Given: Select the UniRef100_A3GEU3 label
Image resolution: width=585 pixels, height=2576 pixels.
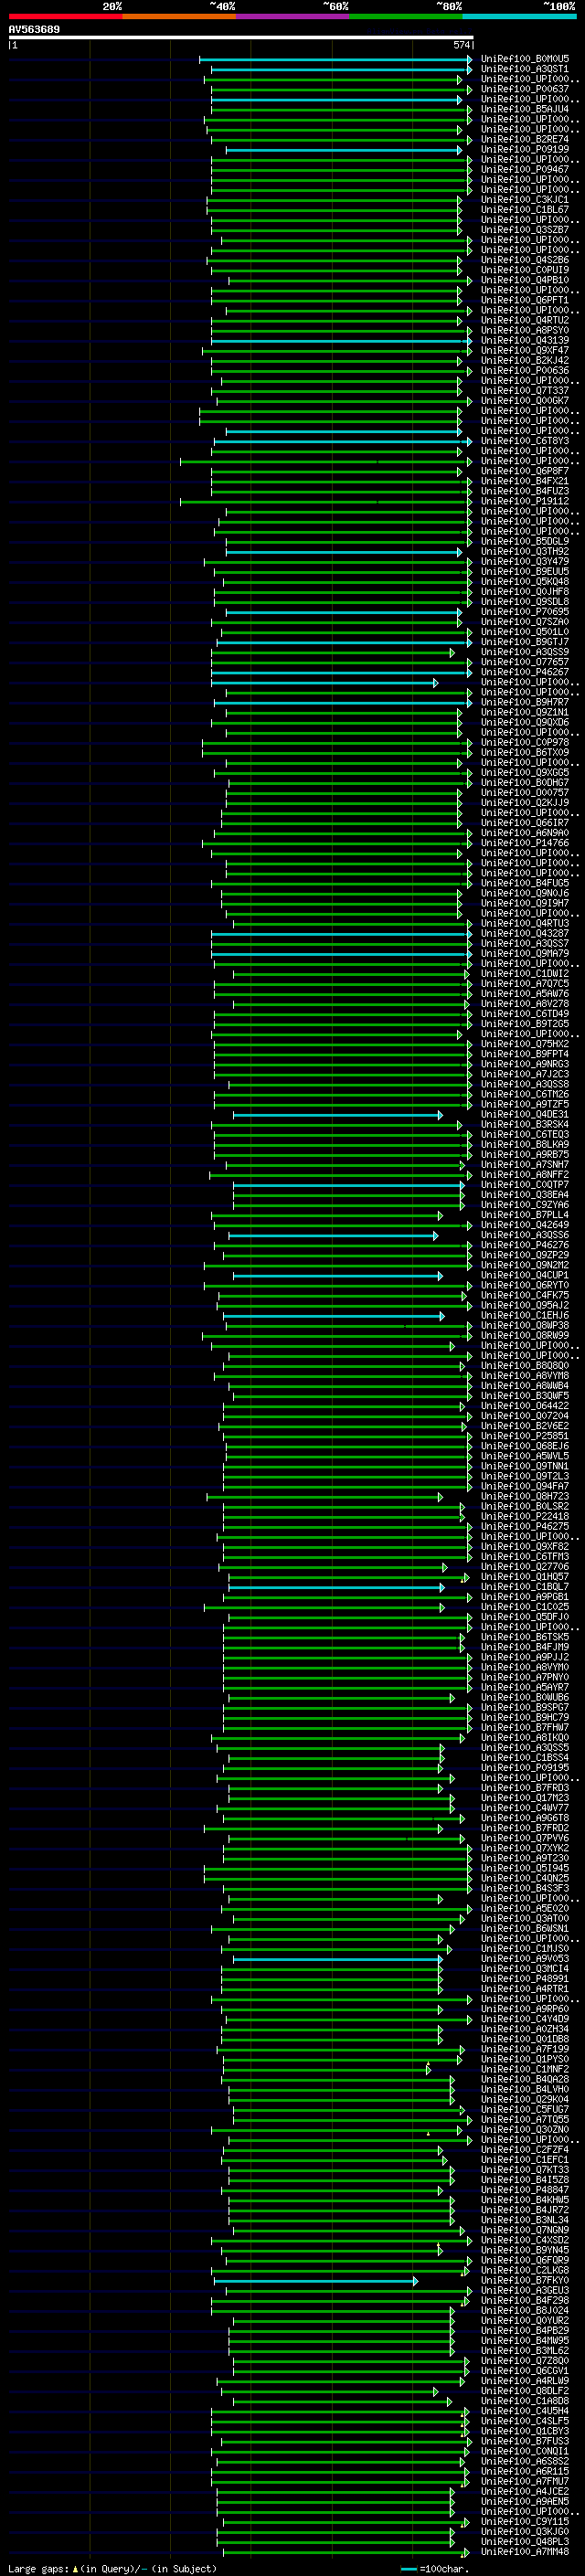Looking at the screenshot, I should pyautogui.click(x=525, y=2290).
